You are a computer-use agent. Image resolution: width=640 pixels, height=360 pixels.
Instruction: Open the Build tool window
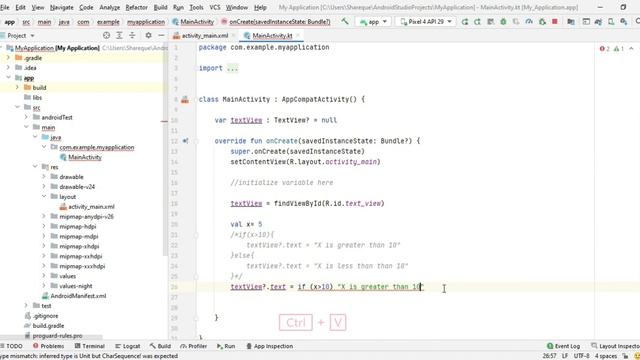(x=160, y=346)
